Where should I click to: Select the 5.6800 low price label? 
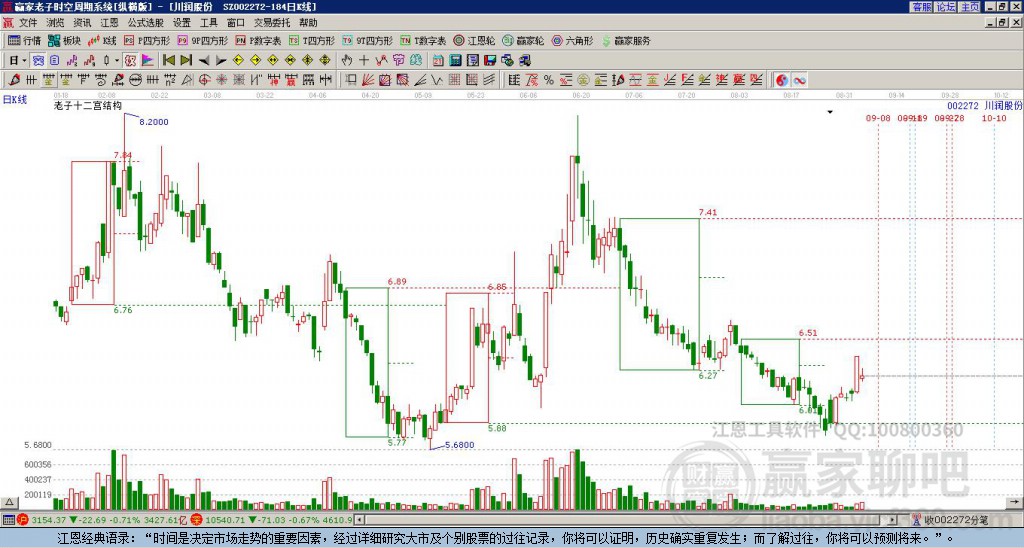point(459,445)
